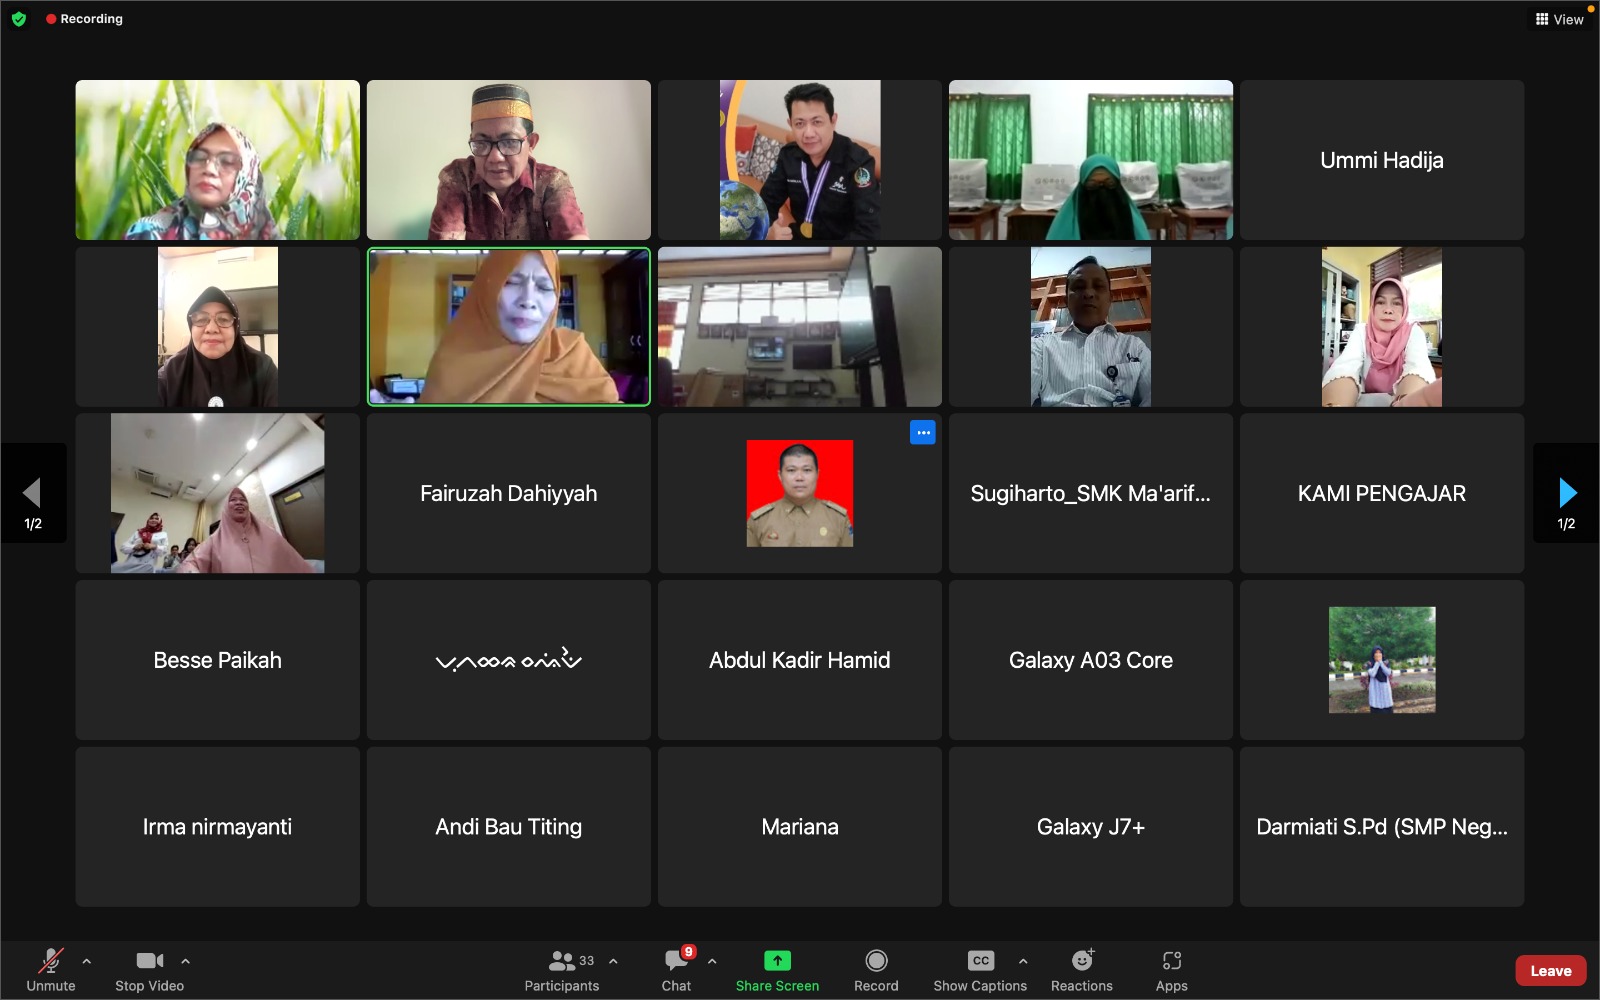Viewport: 1600px width, 1000px height.
Task: Open the Chat panel
Action: tap(677, 961)
